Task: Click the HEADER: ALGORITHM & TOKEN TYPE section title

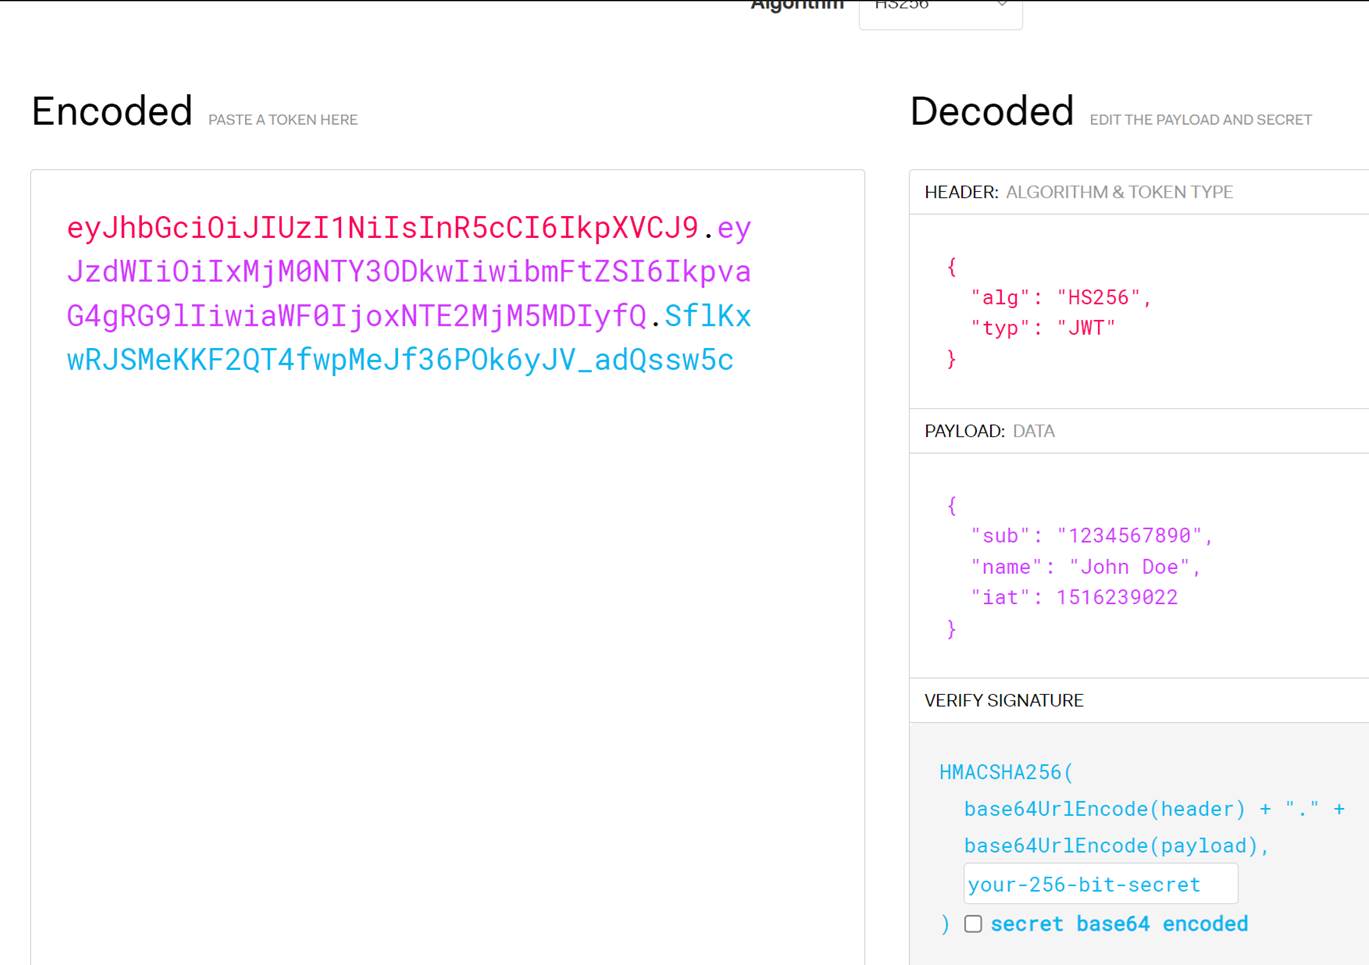Action: point(1078,192)
